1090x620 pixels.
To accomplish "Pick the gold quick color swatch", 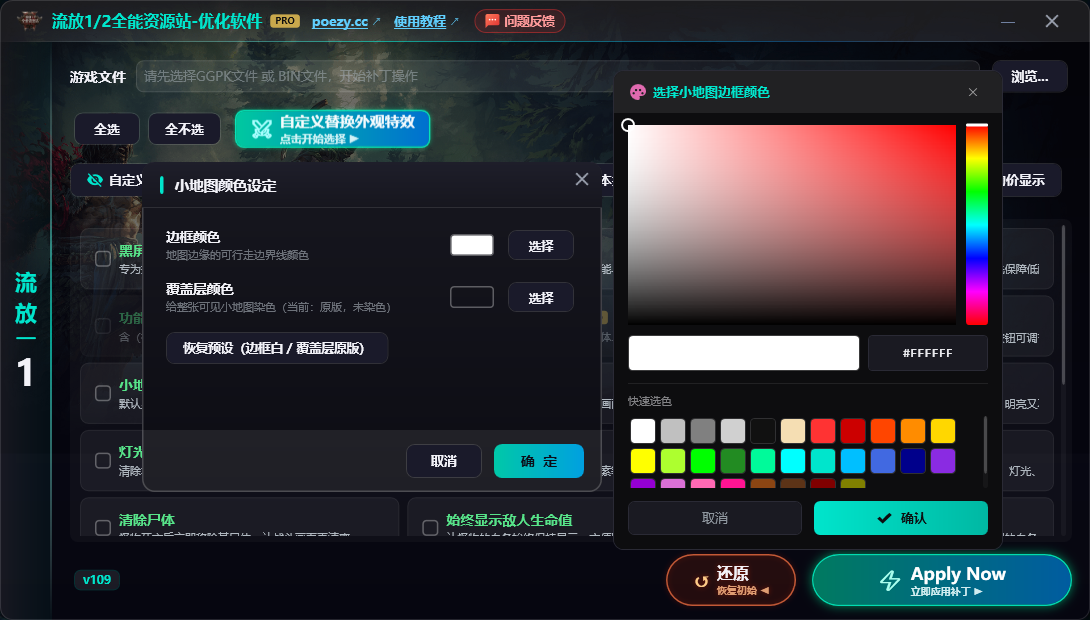I will point(943,431).
